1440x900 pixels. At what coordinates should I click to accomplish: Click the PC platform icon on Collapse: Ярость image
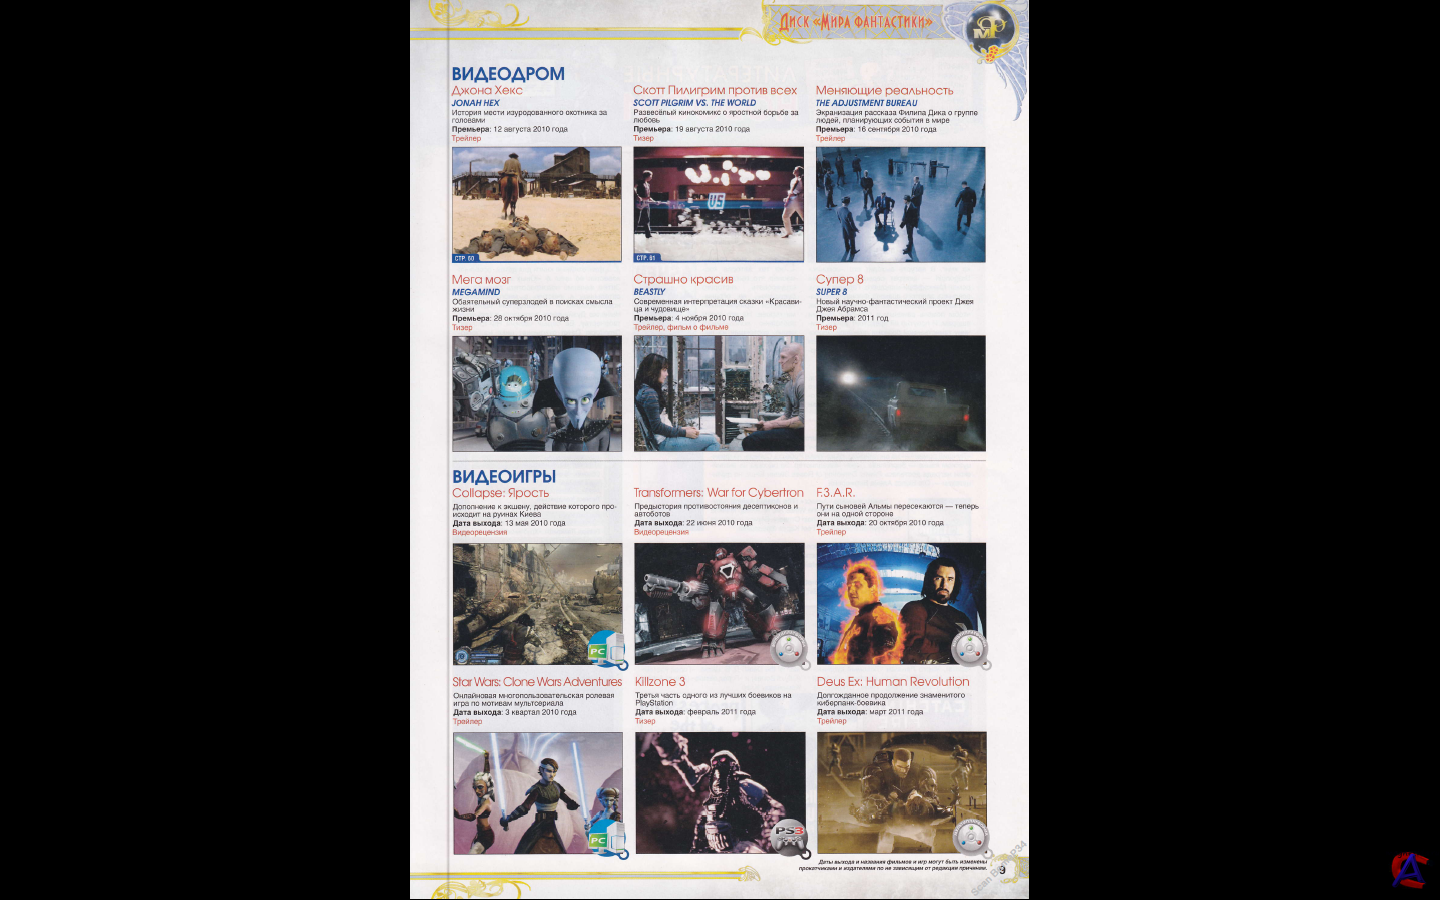coord(605,649)
